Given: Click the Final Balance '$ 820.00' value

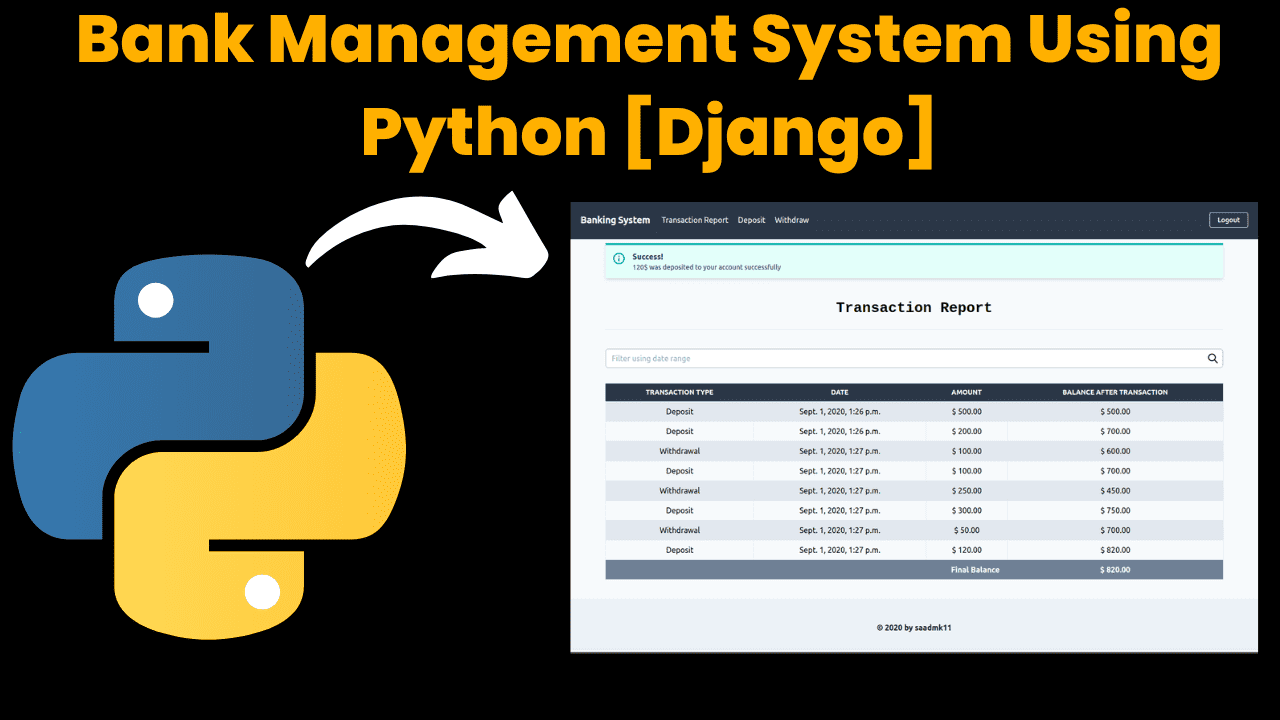Looking at the screenshot, I should tap(1115, 570).
